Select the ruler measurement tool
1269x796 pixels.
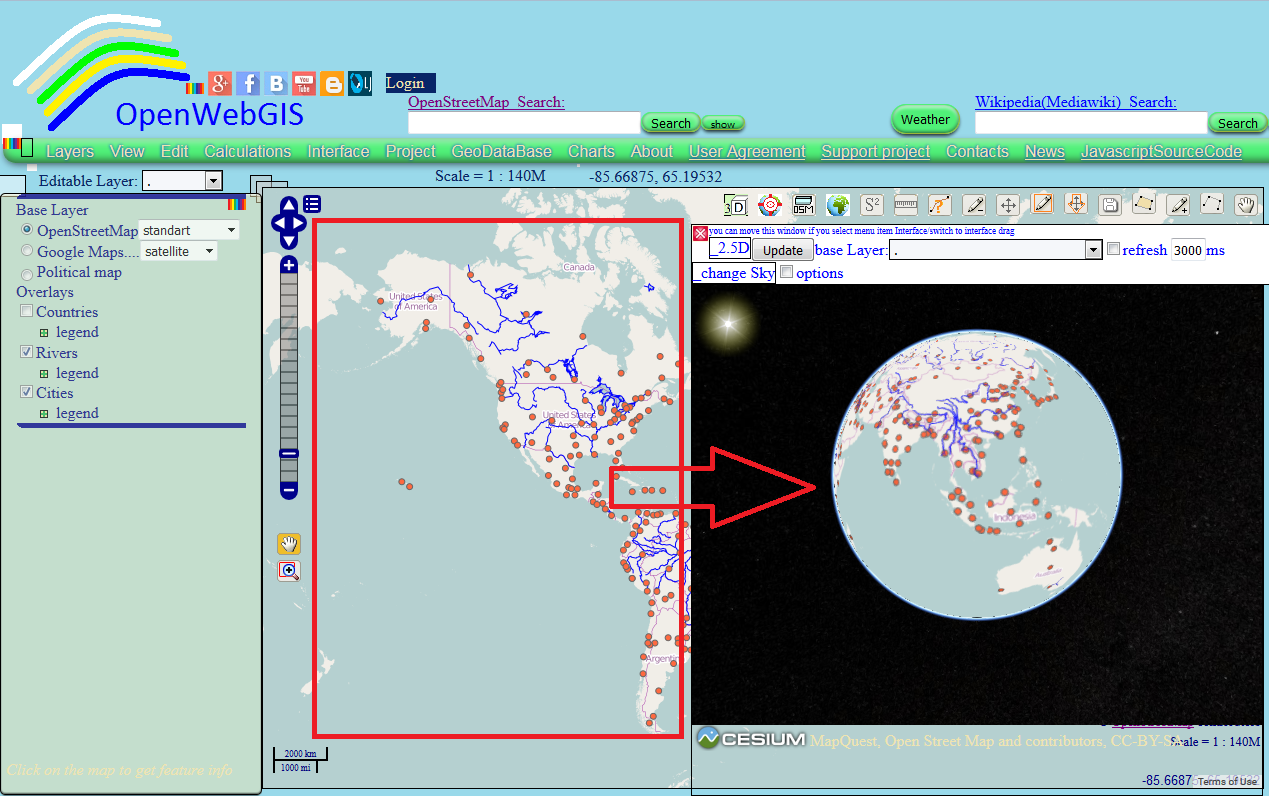(x=905, y=205)
